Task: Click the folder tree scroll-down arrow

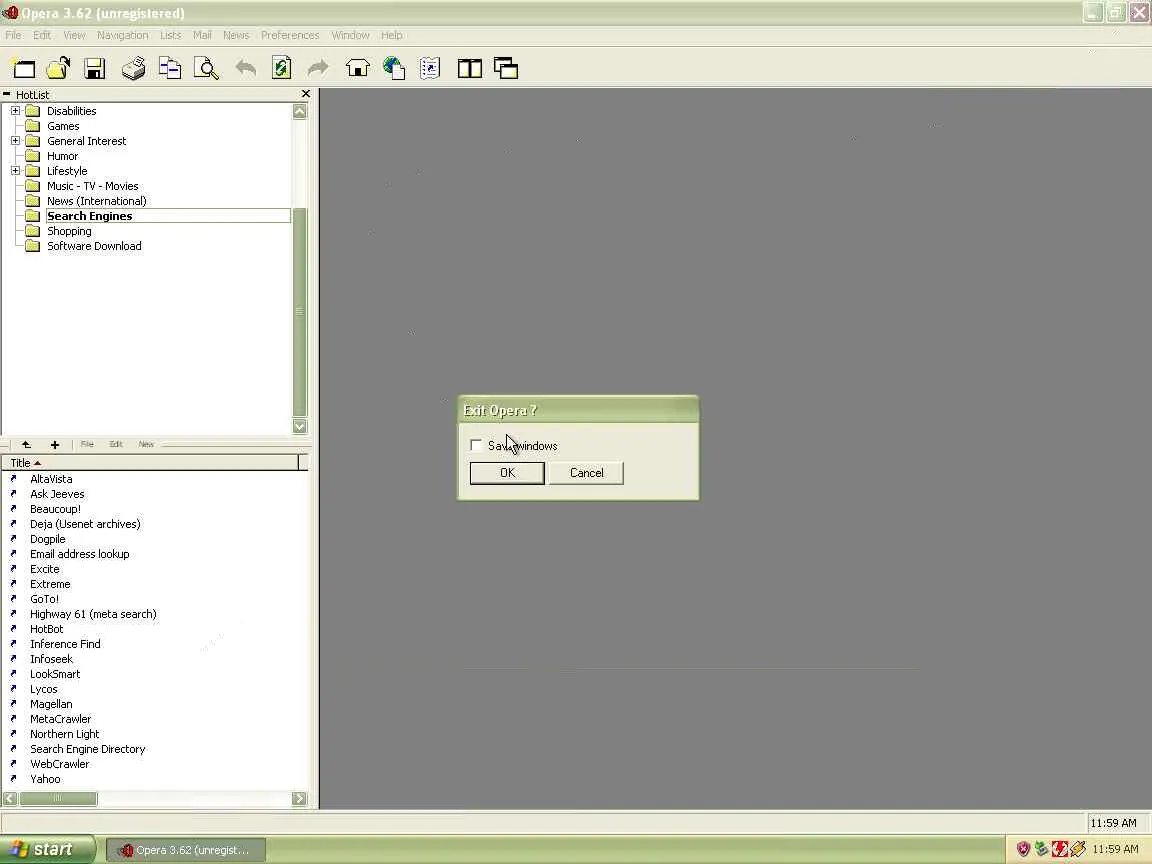Action: [x=300, y=426]
